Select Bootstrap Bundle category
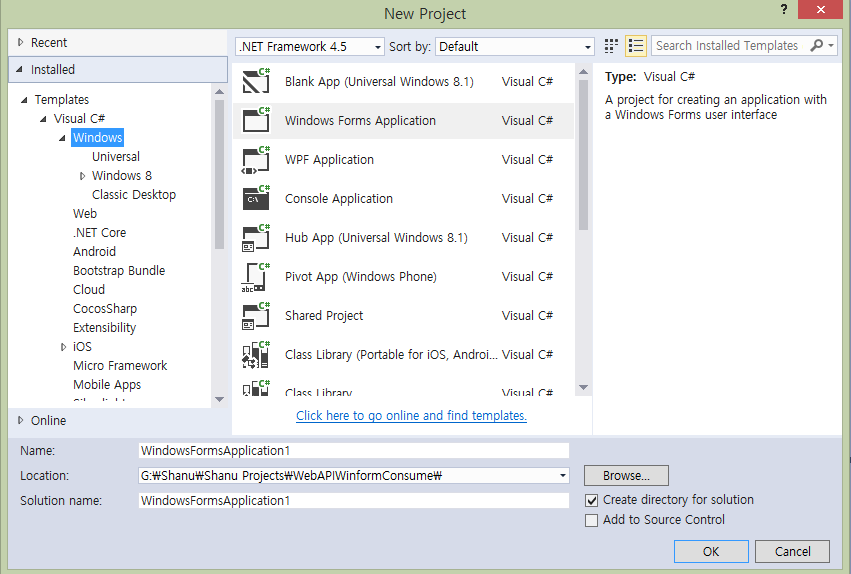Viewport: 851px width, 574px height. 119,271
